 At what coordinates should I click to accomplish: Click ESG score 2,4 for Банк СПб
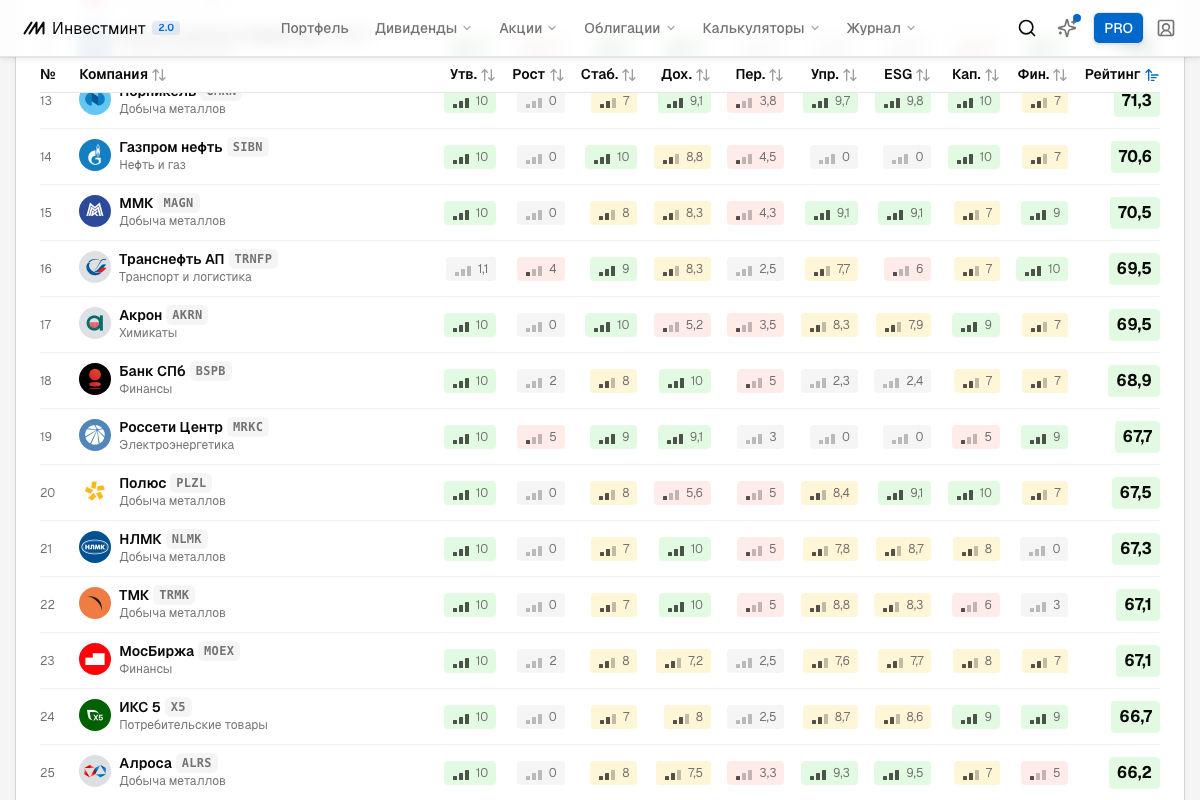[903, 381]
